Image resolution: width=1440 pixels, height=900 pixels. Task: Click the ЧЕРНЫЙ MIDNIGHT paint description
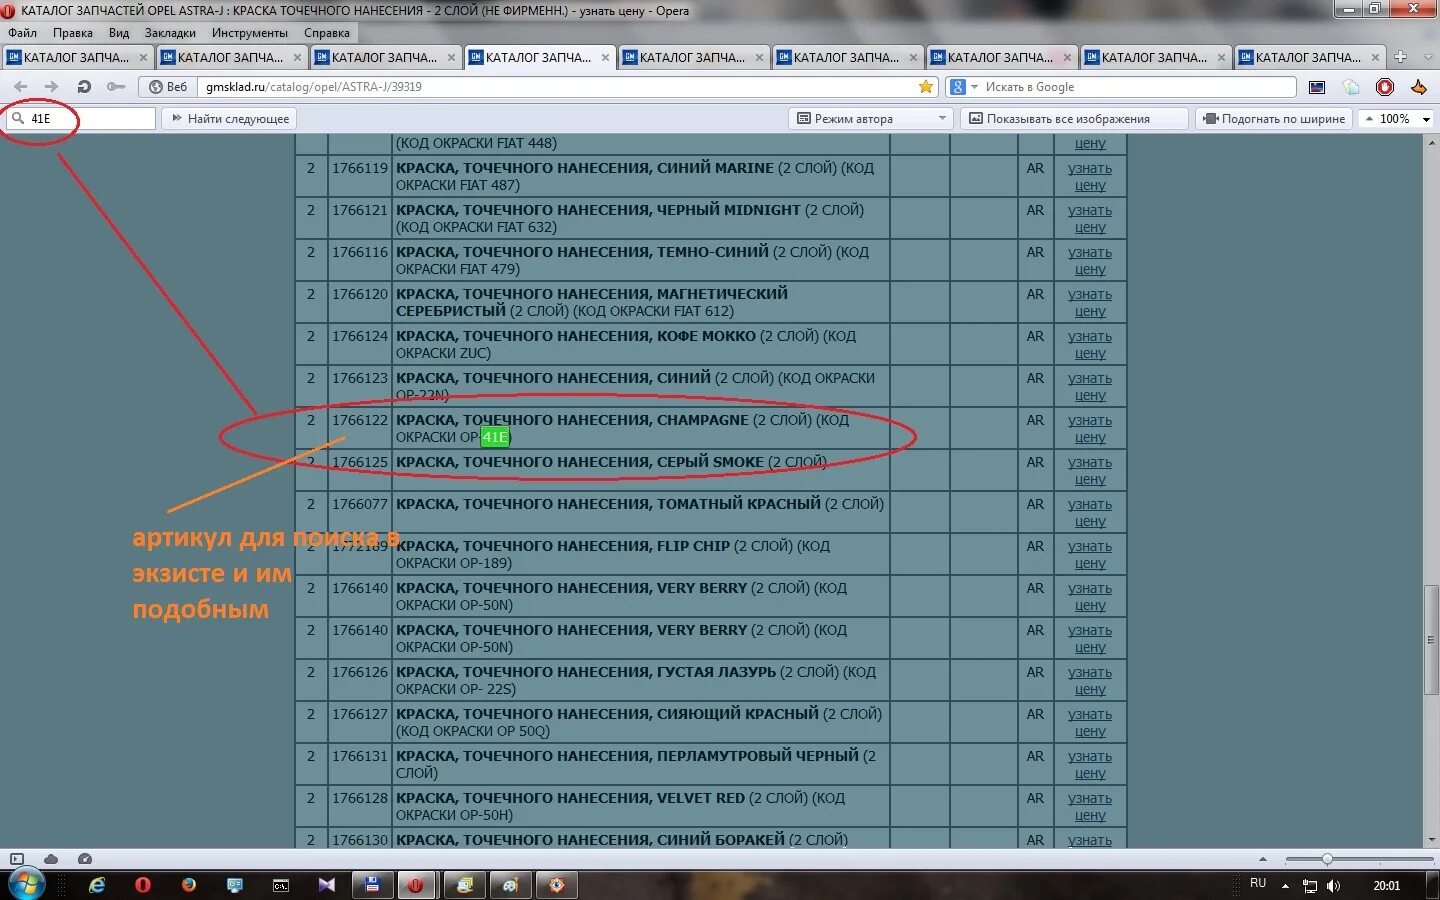click(x=630, y=218)
